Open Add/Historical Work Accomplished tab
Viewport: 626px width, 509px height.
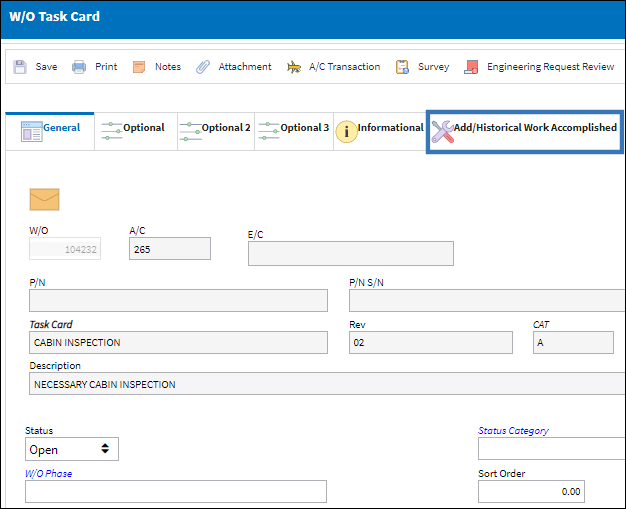pos(525,132)
